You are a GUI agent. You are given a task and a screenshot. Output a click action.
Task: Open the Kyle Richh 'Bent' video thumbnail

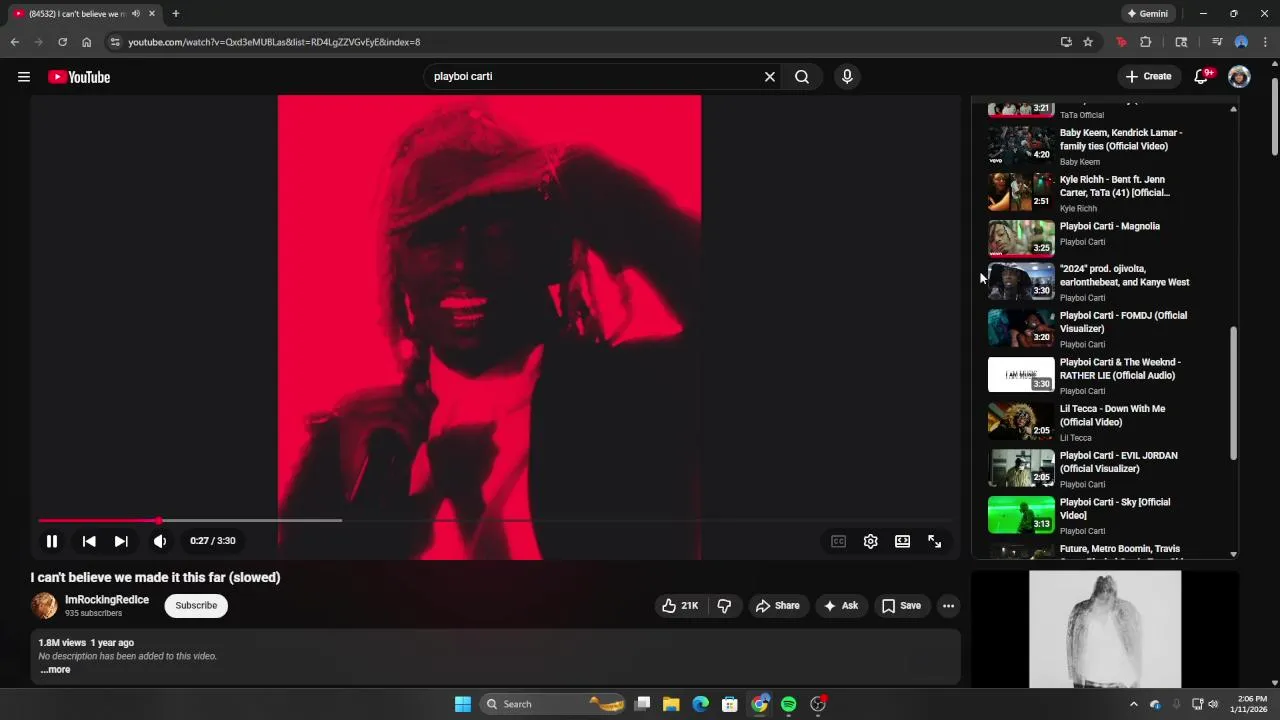(1021, 192)
